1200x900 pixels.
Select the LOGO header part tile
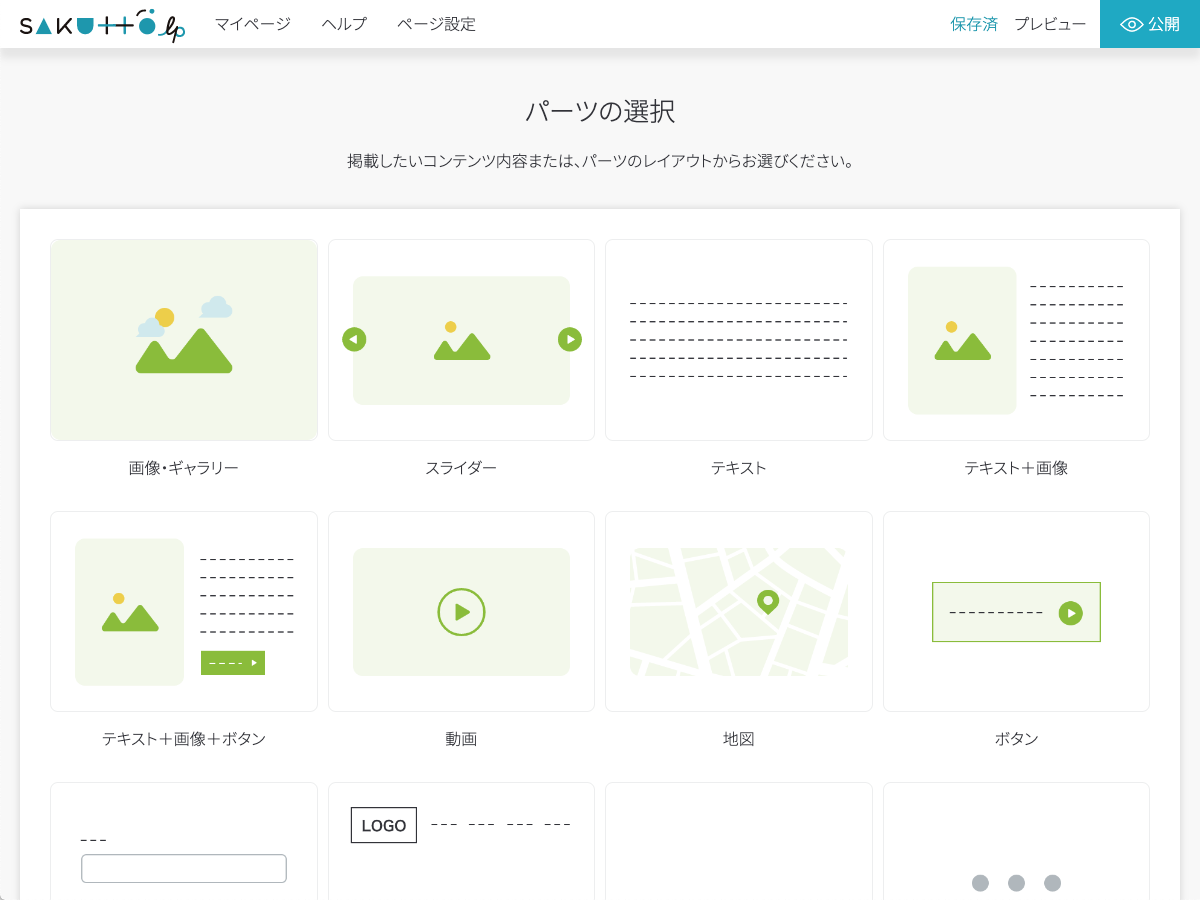click(461, 840)
